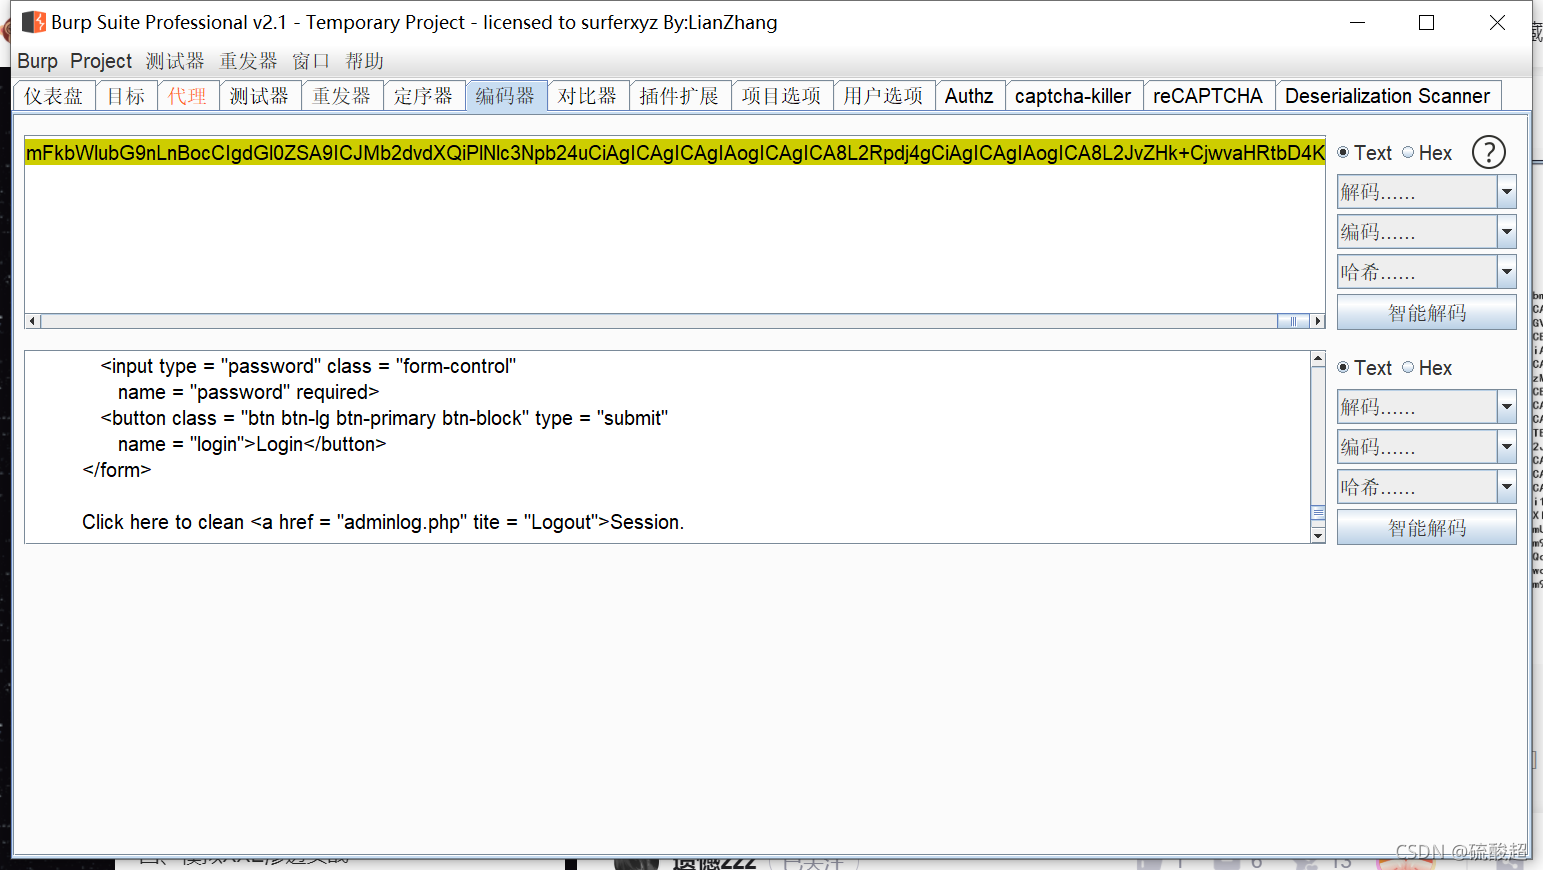1543x870 pixels.
Task: Select the 编码器 (Decoder) tab
Action: point(506,96)
